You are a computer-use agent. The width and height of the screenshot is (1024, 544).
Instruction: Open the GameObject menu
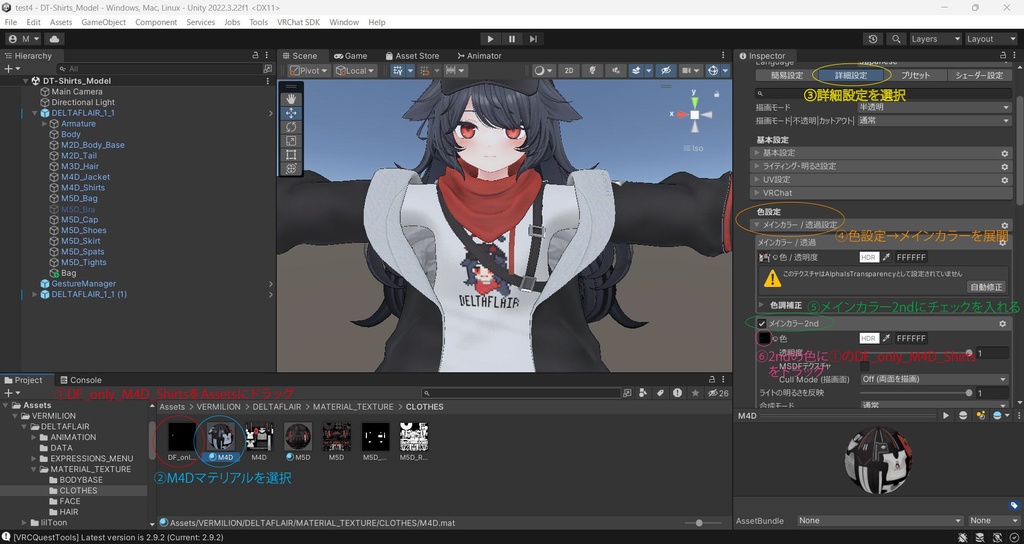[x=103, y=22]
